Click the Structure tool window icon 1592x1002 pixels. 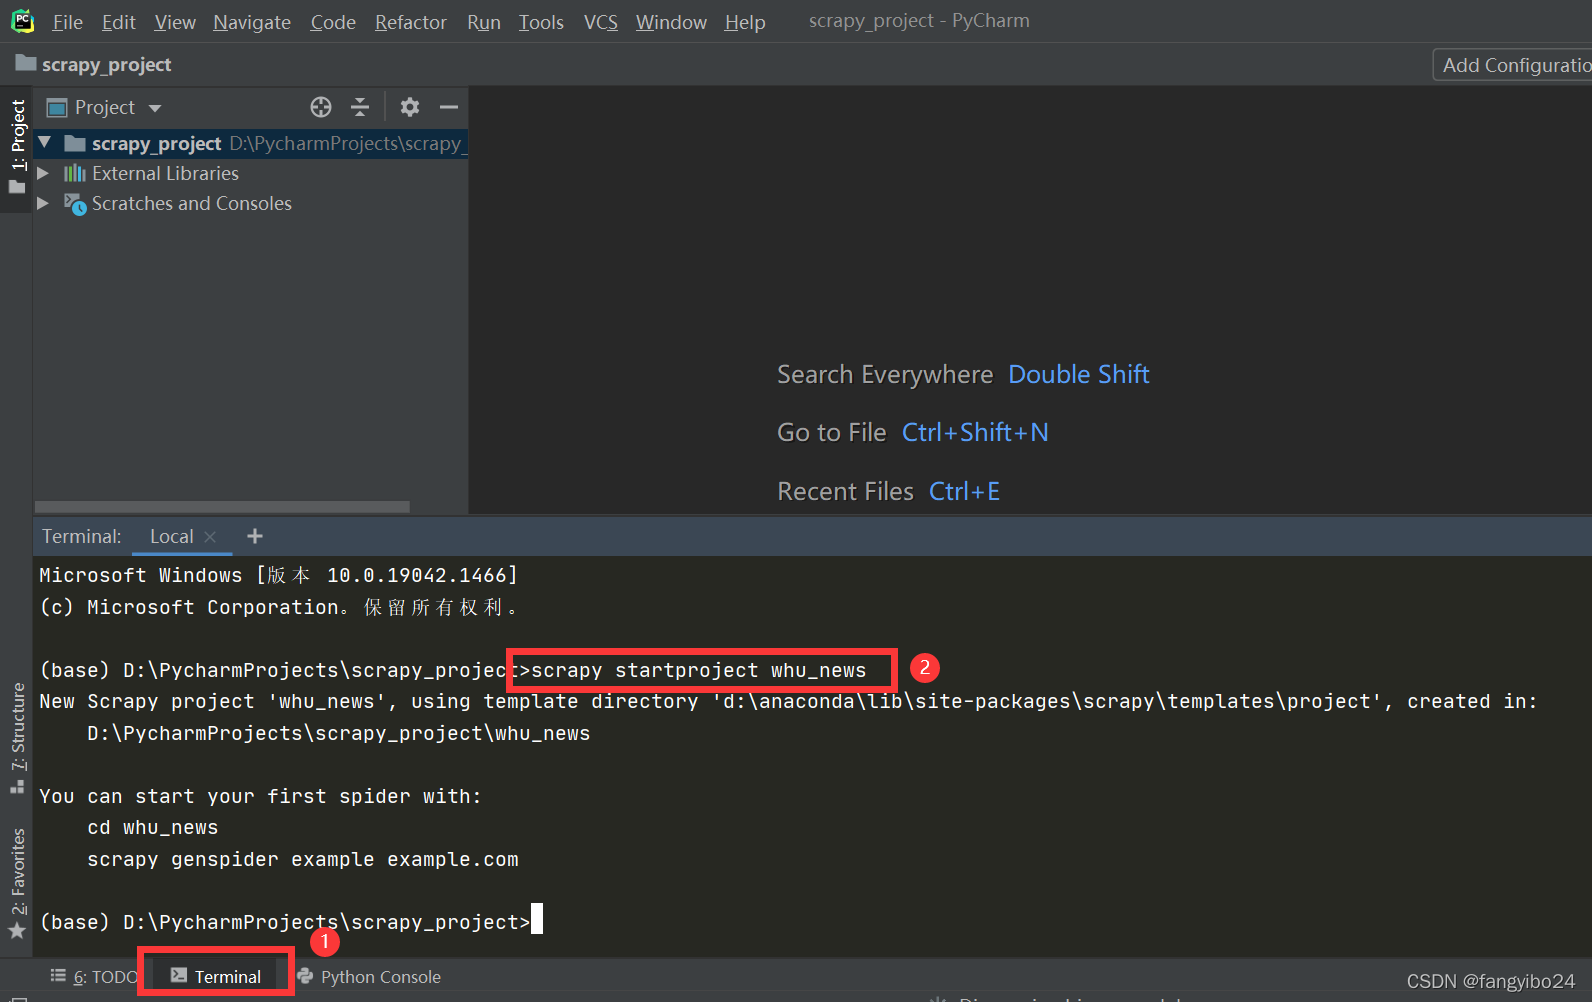[x=17, y=787]
